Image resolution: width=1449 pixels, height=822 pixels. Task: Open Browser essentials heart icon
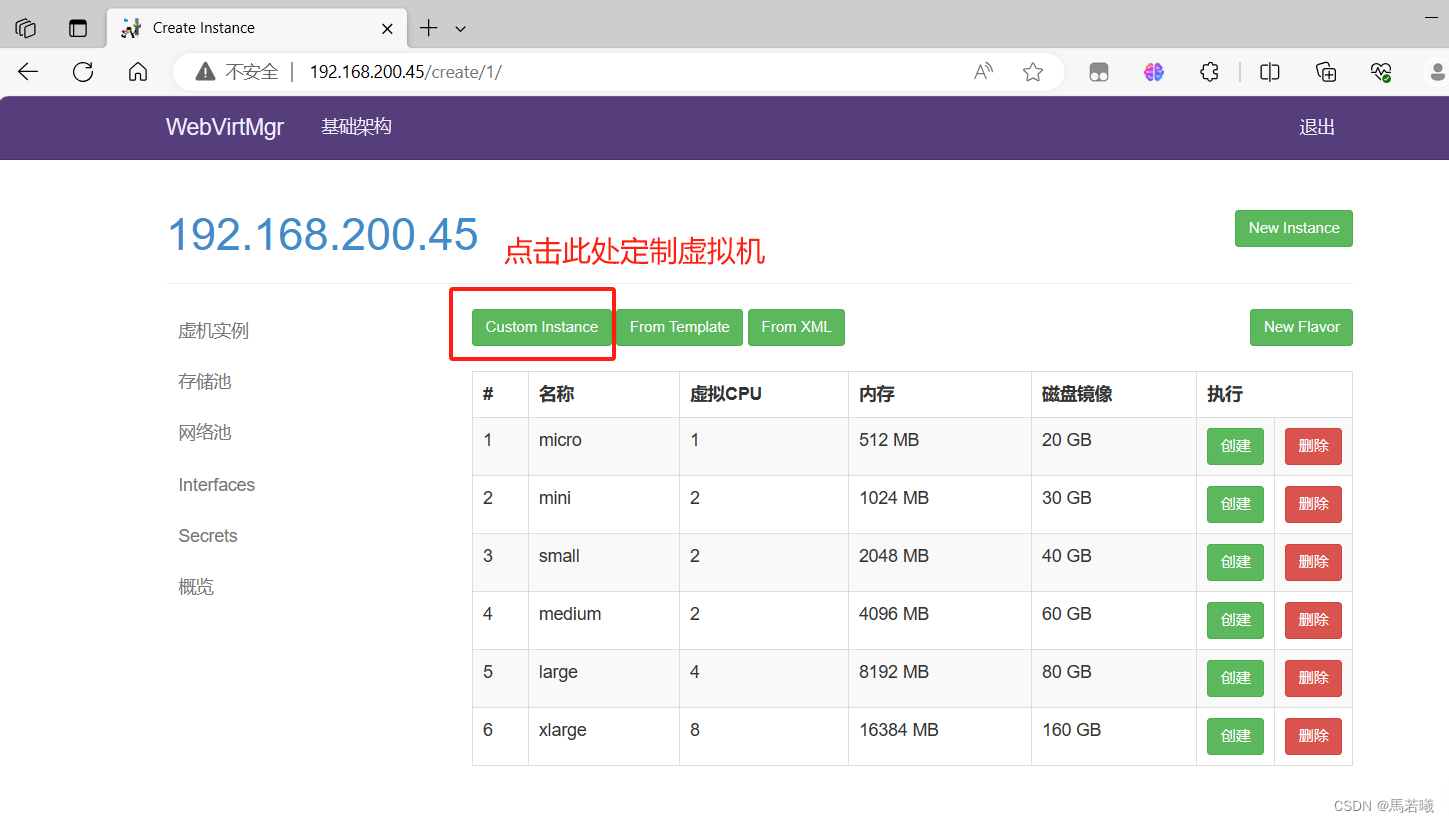point(1381,72)
